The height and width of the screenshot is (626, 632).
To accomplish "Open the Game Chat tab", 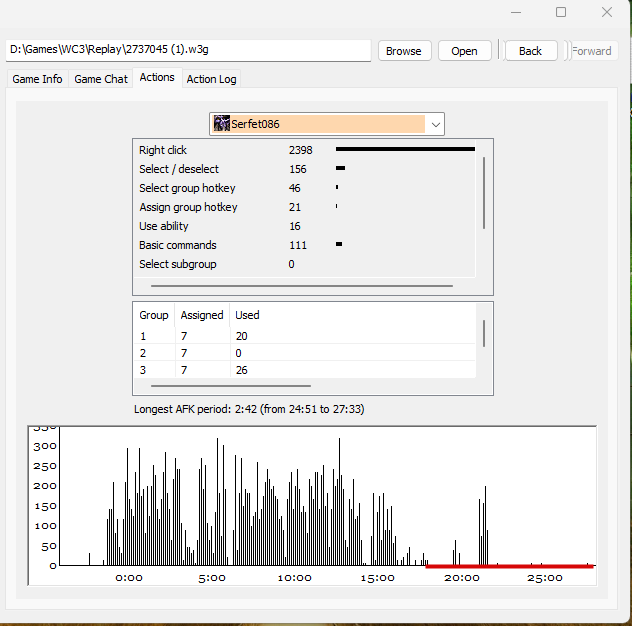I will pyautogui.click(x=101, y=79).
